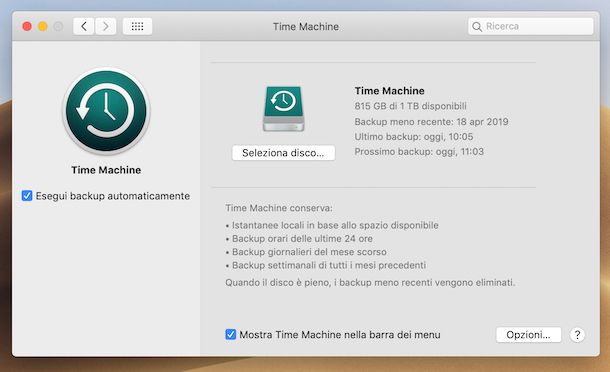
Task: Close the window with the red button
Action: click(x=27, y=26)
